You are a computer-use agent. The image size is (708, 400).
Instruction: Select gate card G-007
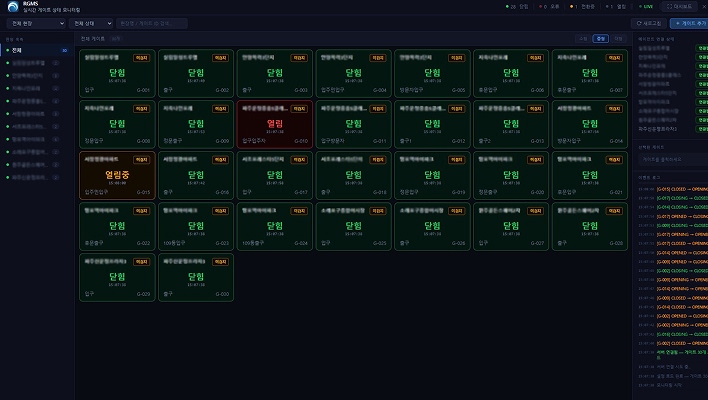pyautogui.click(x=590, y=74)
